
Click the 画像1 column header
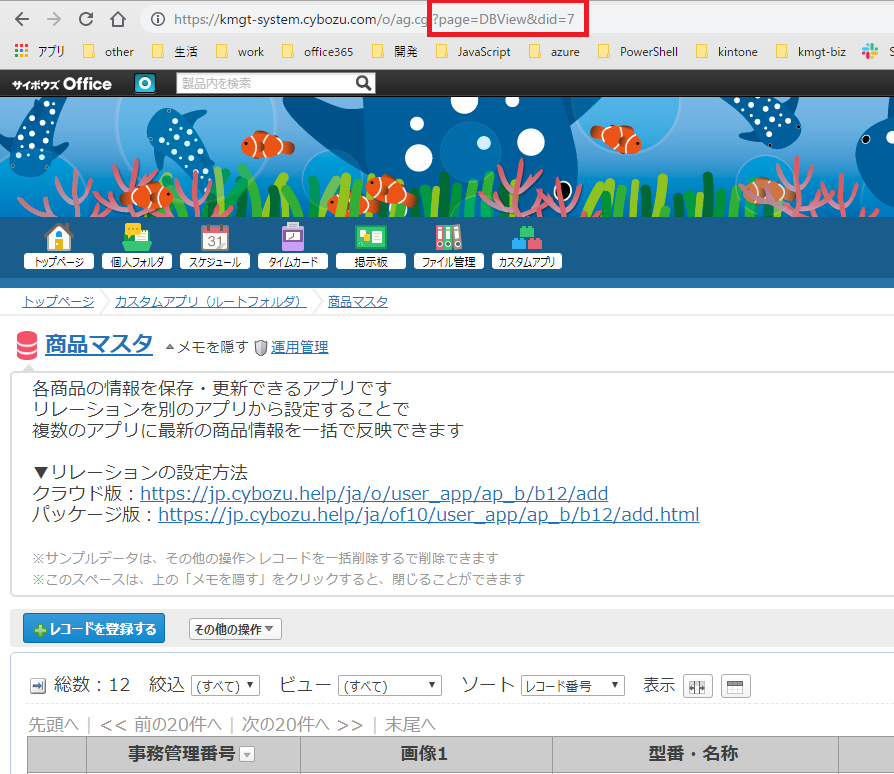[424, 754]
